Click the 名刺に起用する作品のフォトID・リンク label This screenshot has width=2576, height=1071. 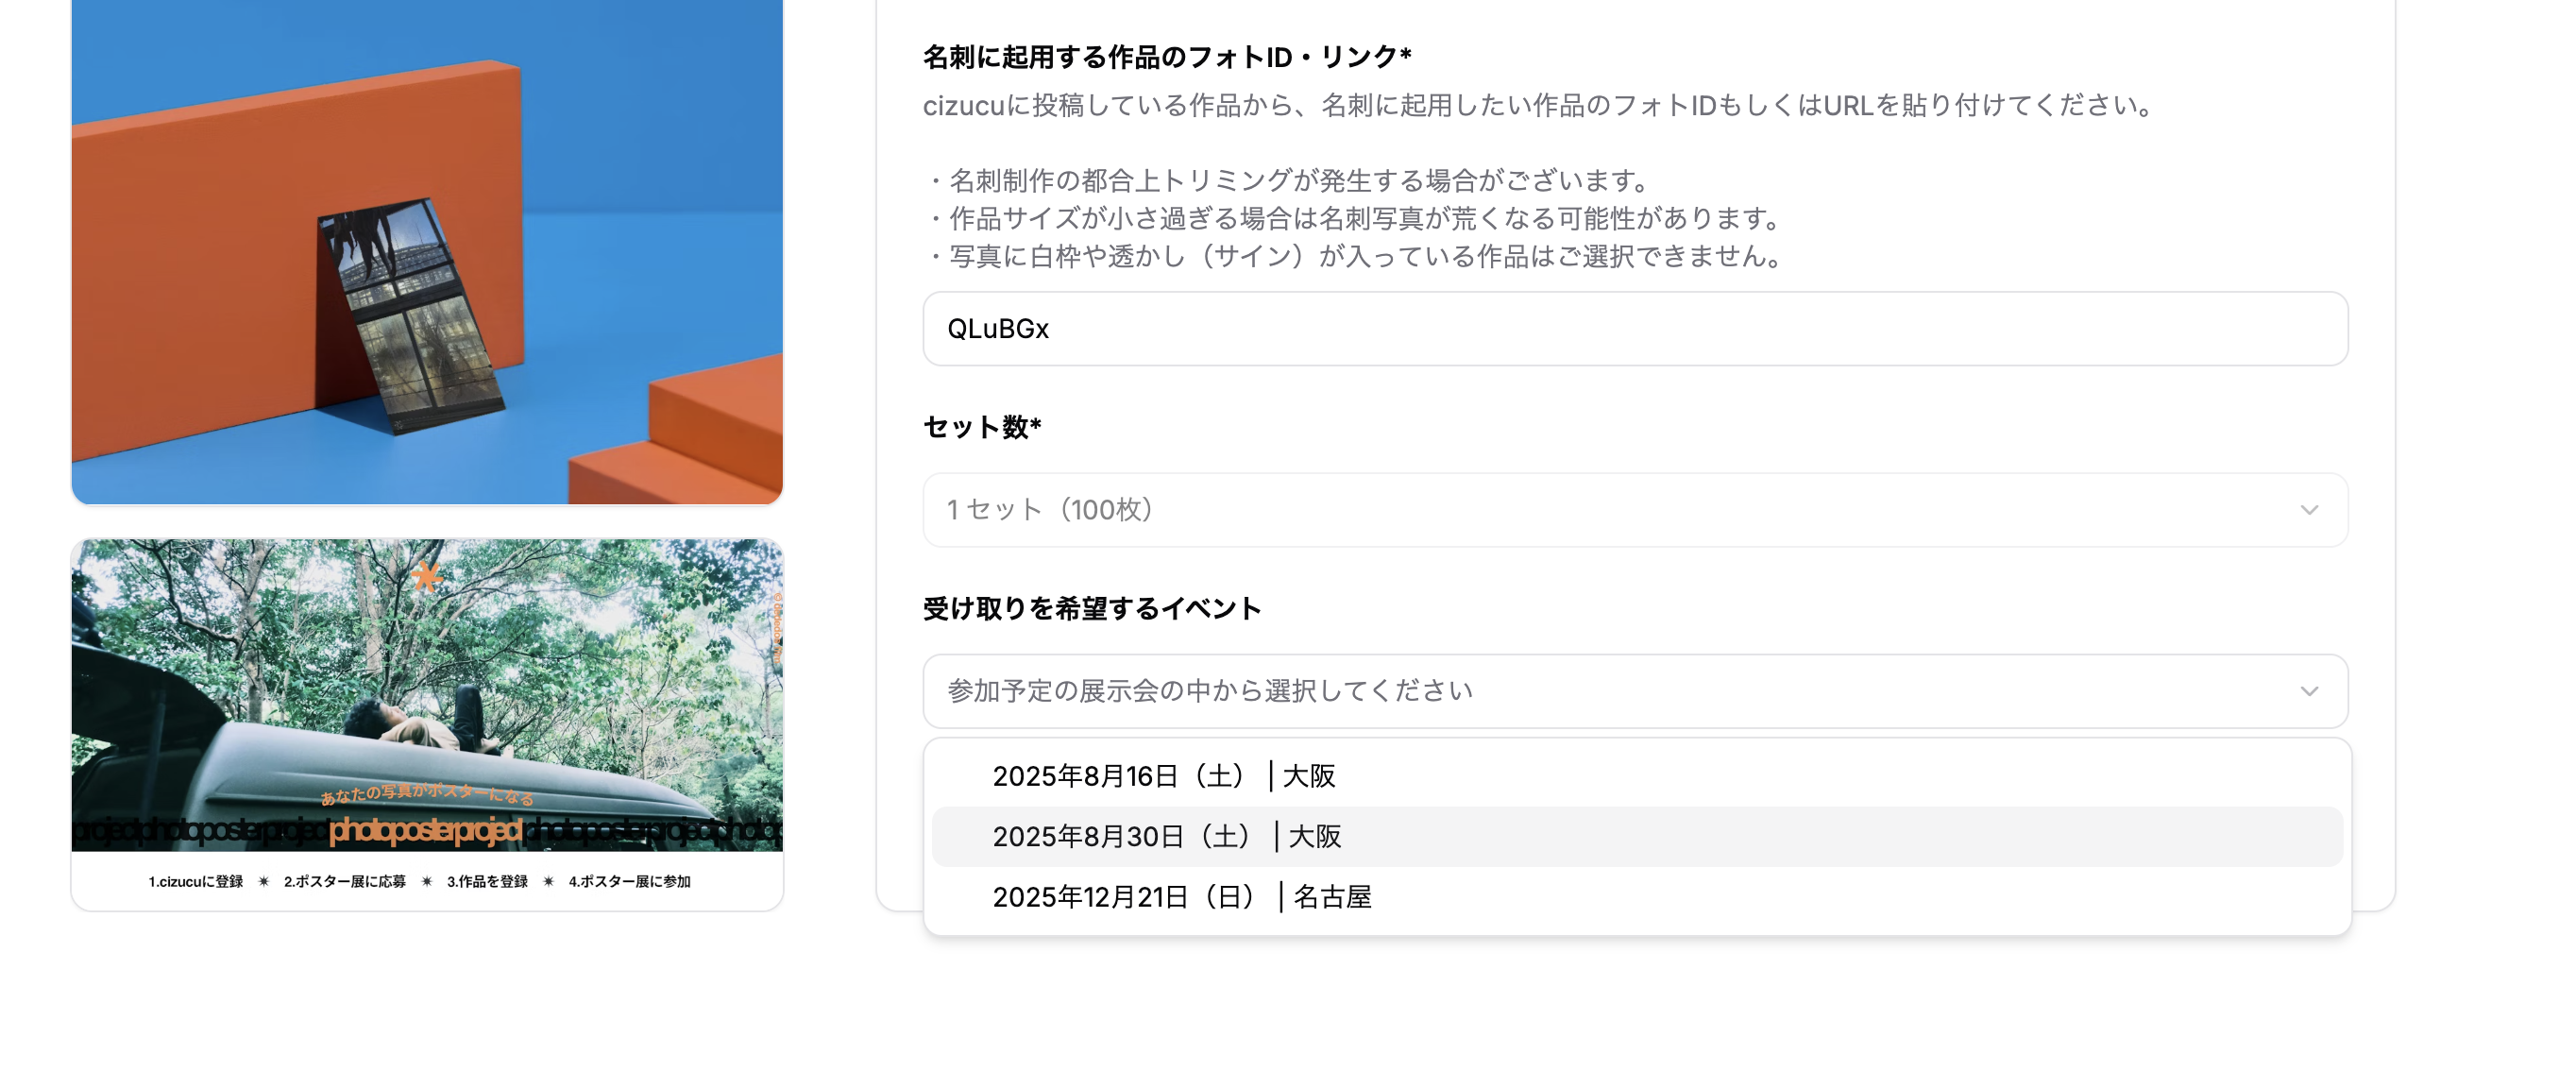1166,57
